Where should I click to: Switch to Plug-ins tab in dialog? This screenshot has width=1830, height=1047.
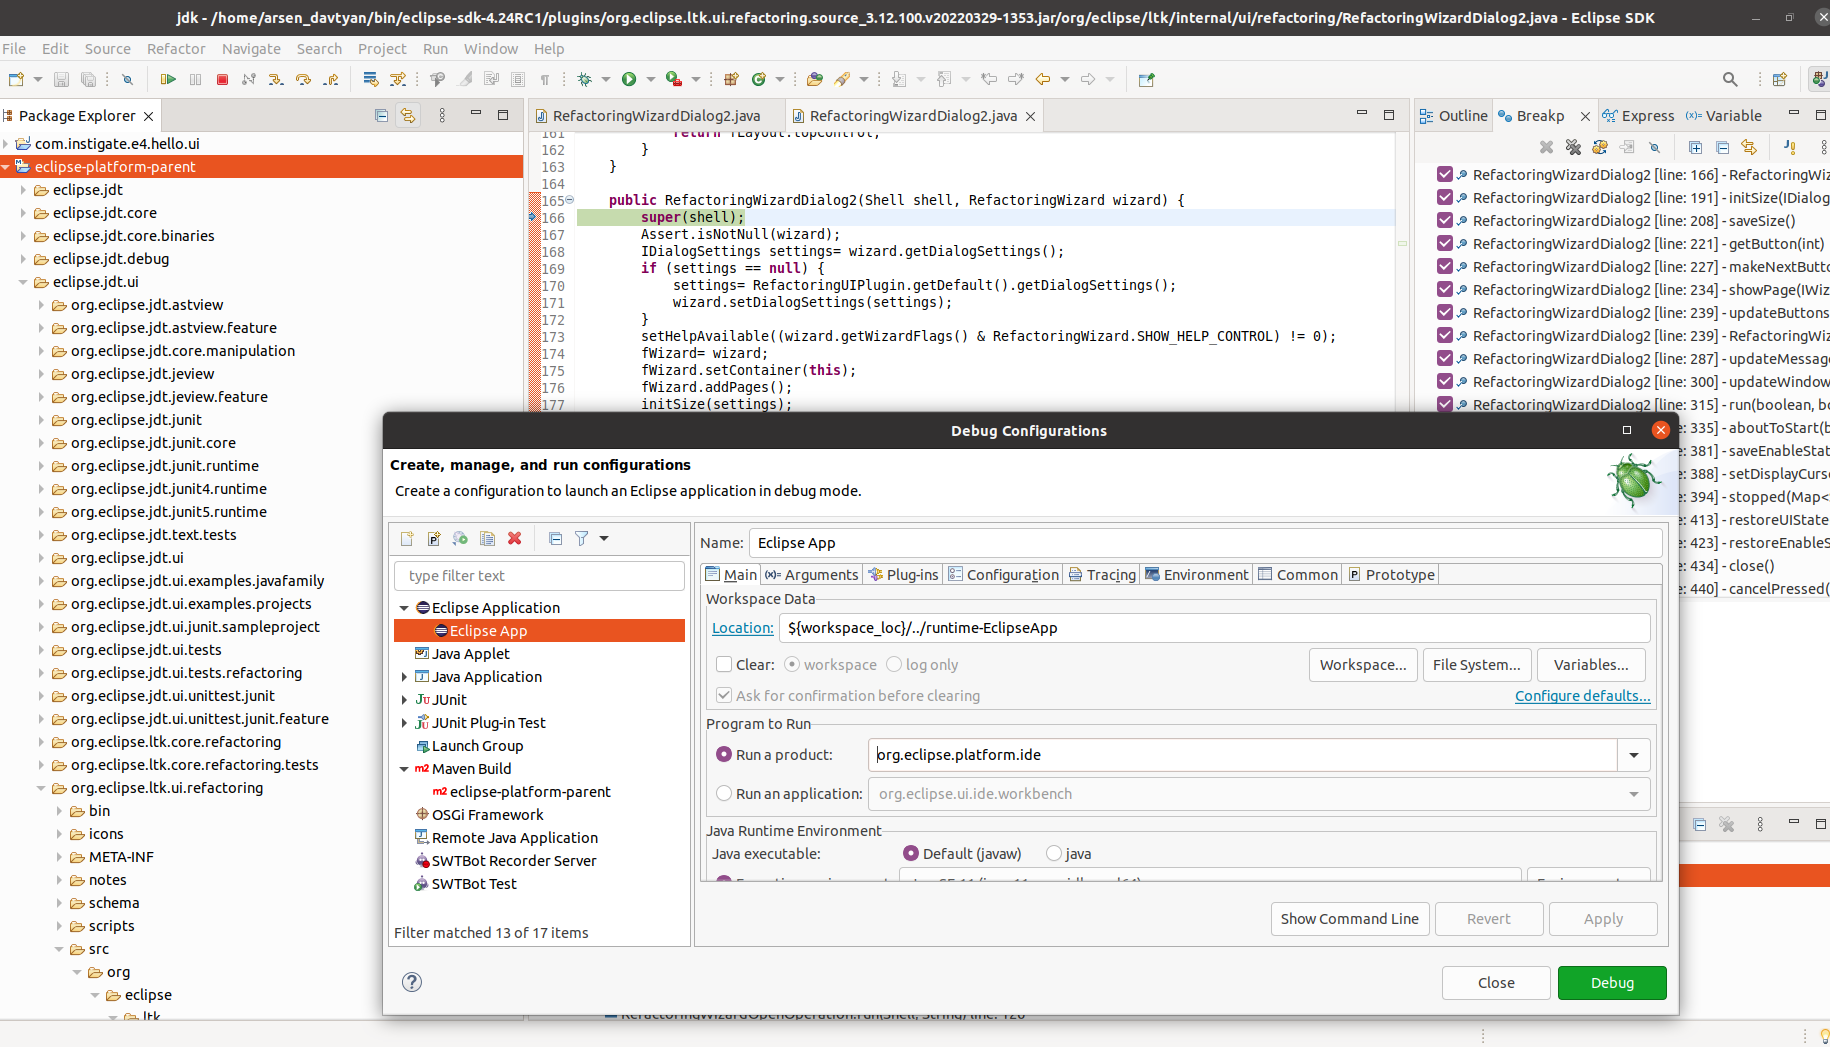[903, 574]
